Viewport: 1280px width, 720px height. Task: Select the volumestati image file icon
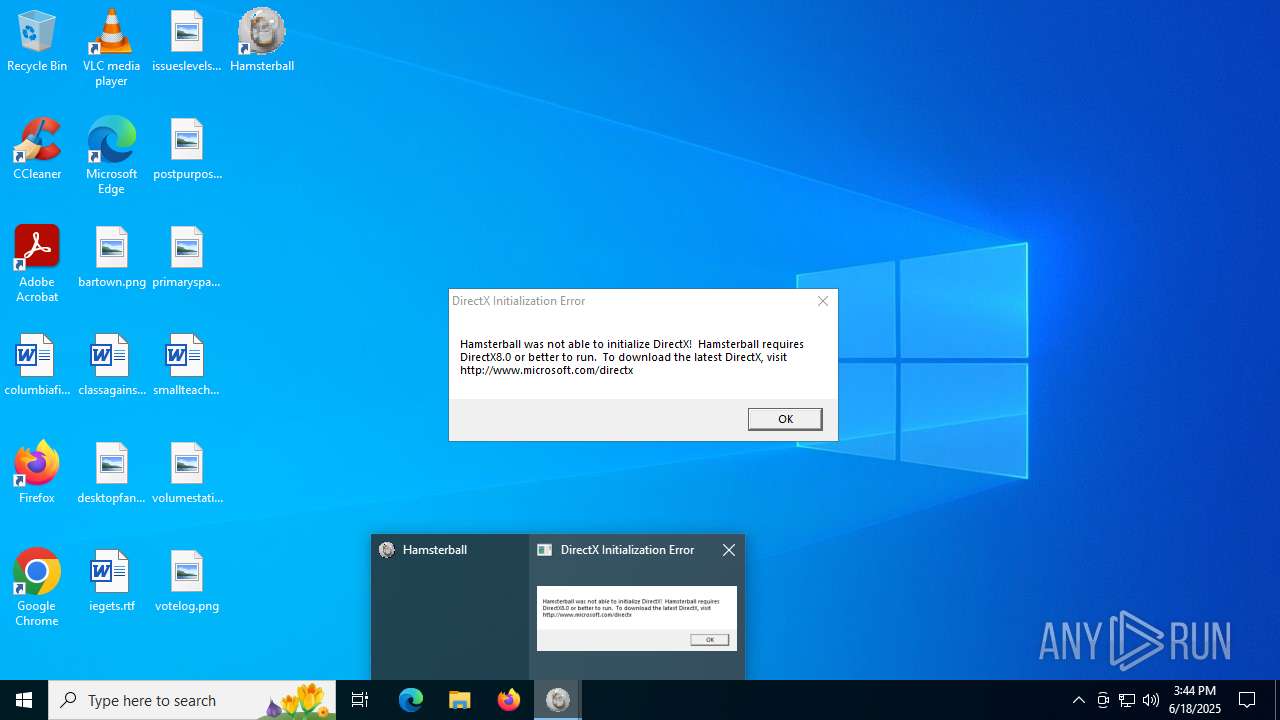pos(187,473)
